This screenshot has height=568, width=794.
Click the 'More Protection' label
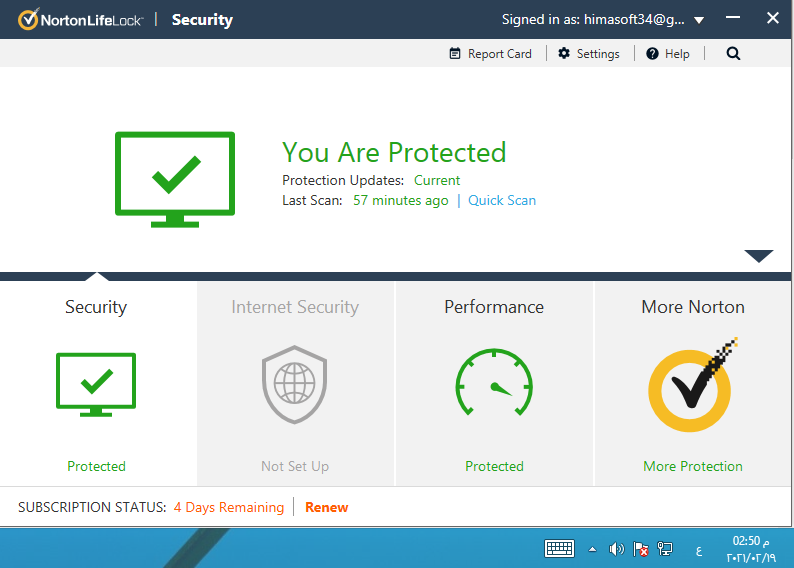(693, 466)
